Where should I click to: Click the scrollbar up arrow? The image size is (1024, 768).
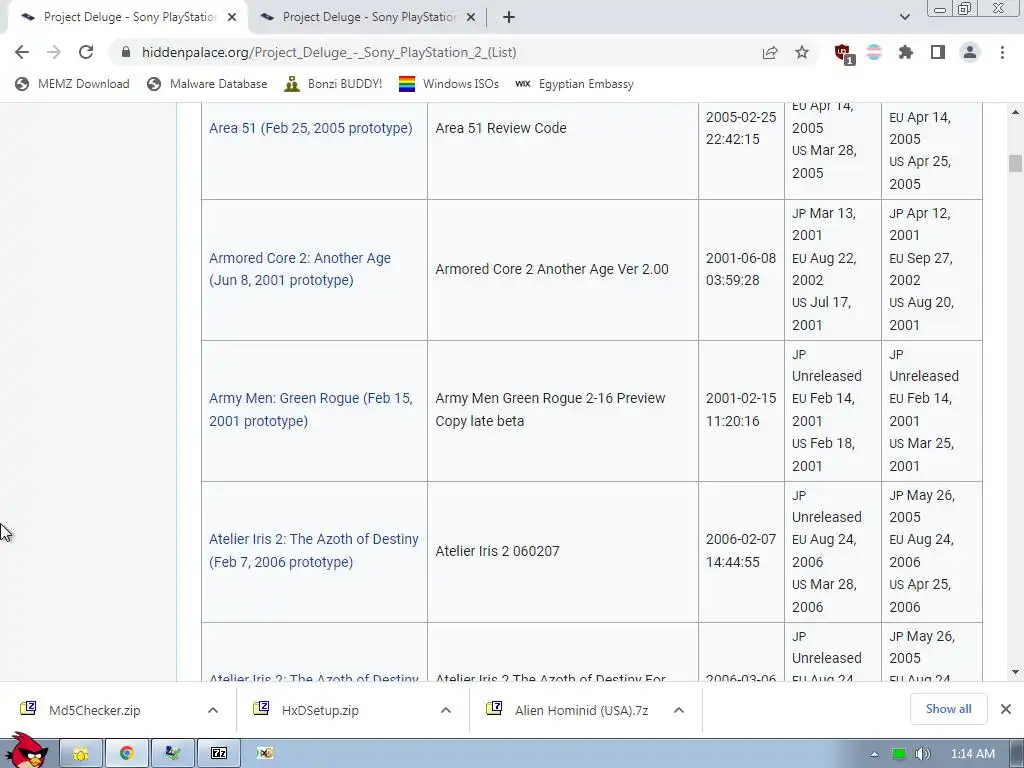(x=1015, y=112)
